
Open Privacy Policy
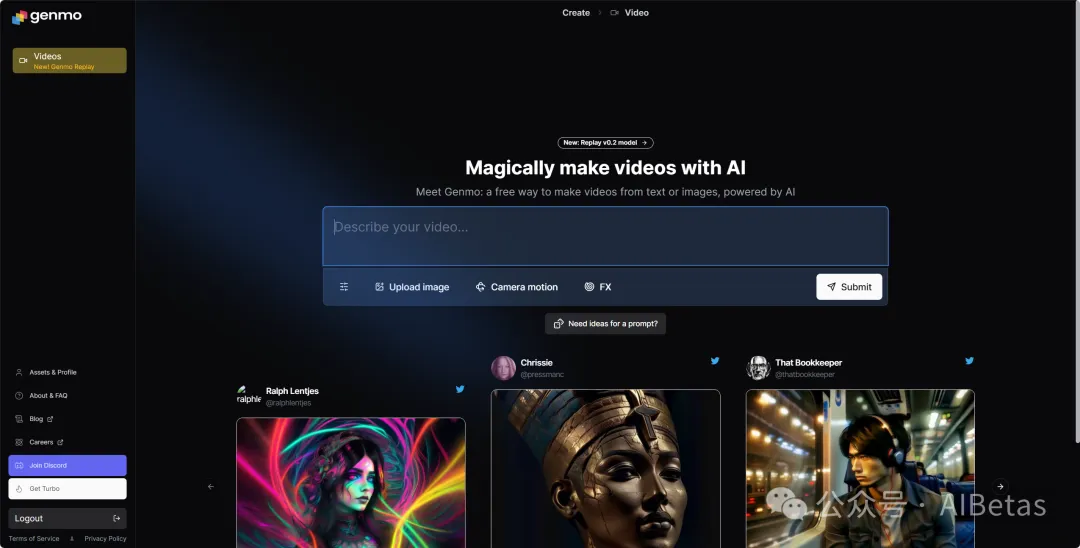[105, 539]
